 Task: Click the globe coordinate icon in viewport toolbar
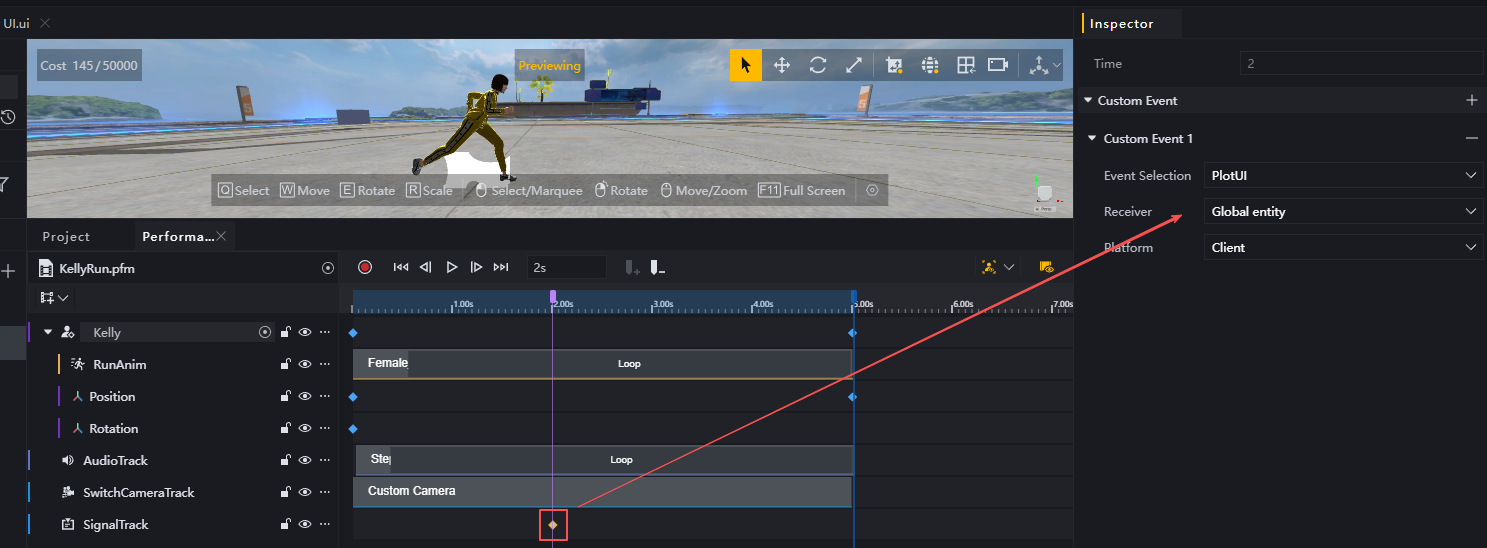point(930,65)
